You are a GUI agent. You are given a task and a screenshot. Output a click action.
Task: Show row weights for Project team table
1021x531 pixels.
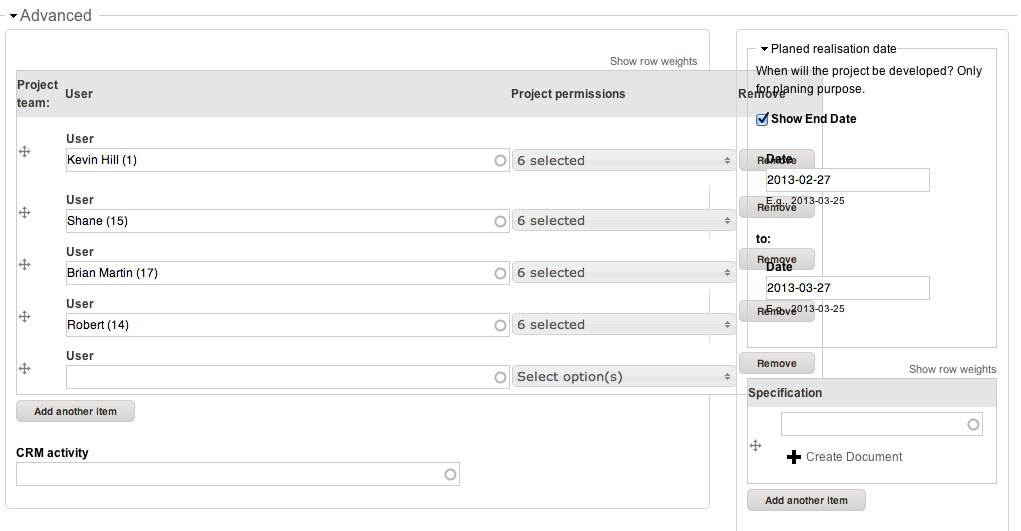(x=653, y=61)
